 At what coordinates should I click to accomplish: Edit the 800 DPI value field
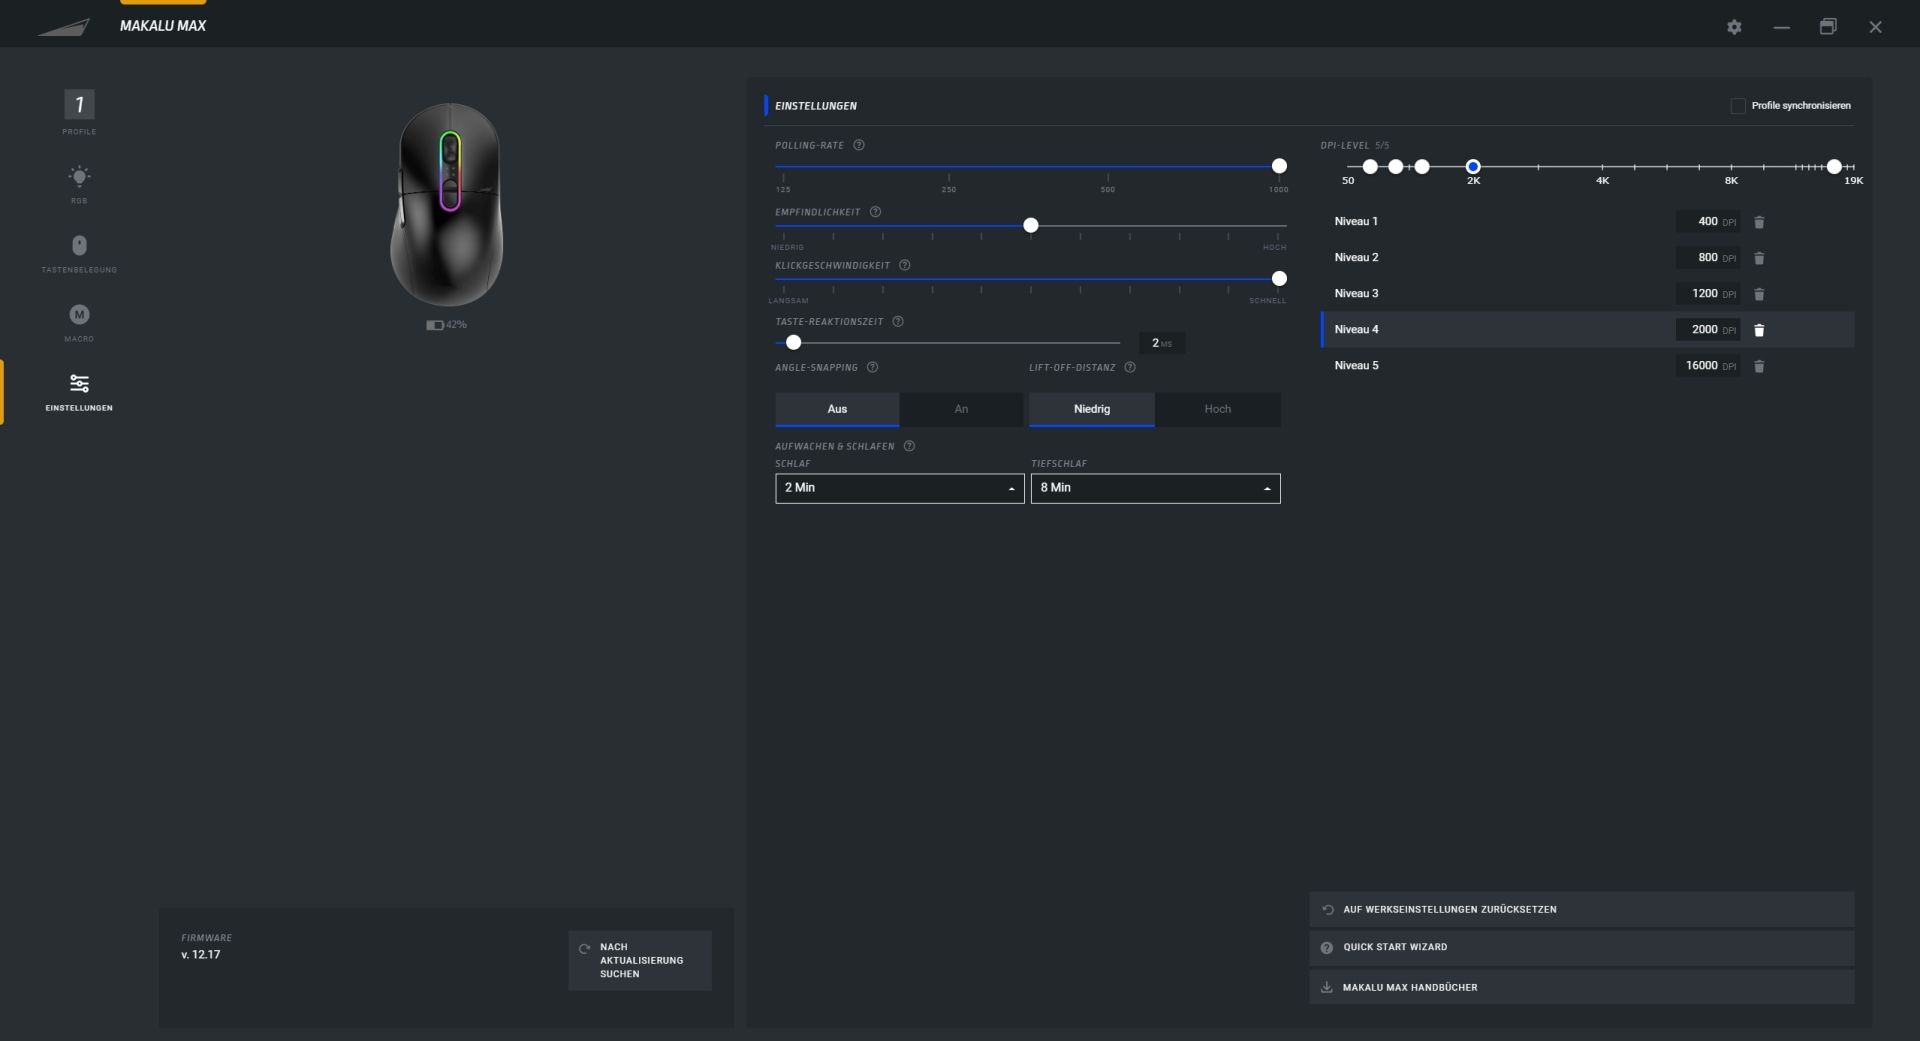(1708, 258)
